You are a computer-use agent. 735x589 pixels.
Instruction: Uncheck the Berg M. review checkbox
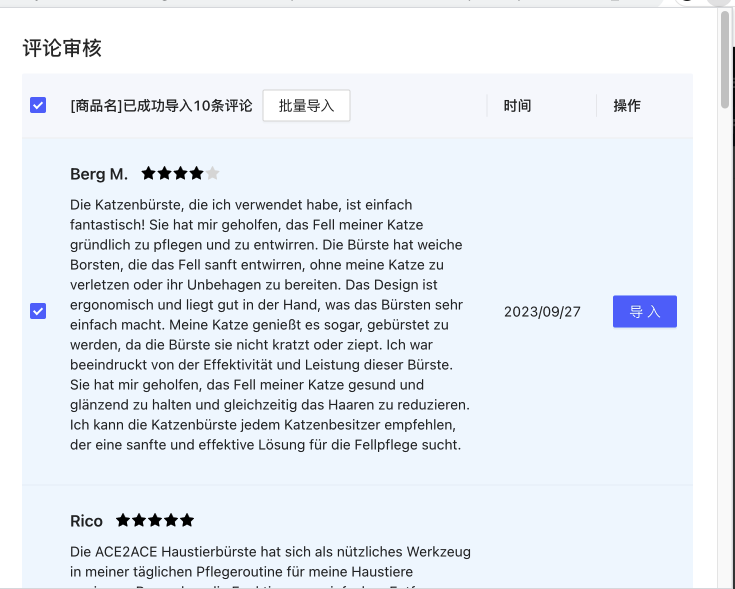pos(38,311)
